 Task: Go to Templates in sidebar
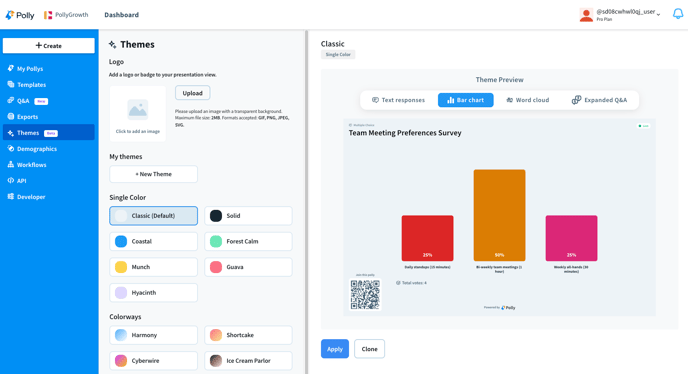[x=49, y=85]
